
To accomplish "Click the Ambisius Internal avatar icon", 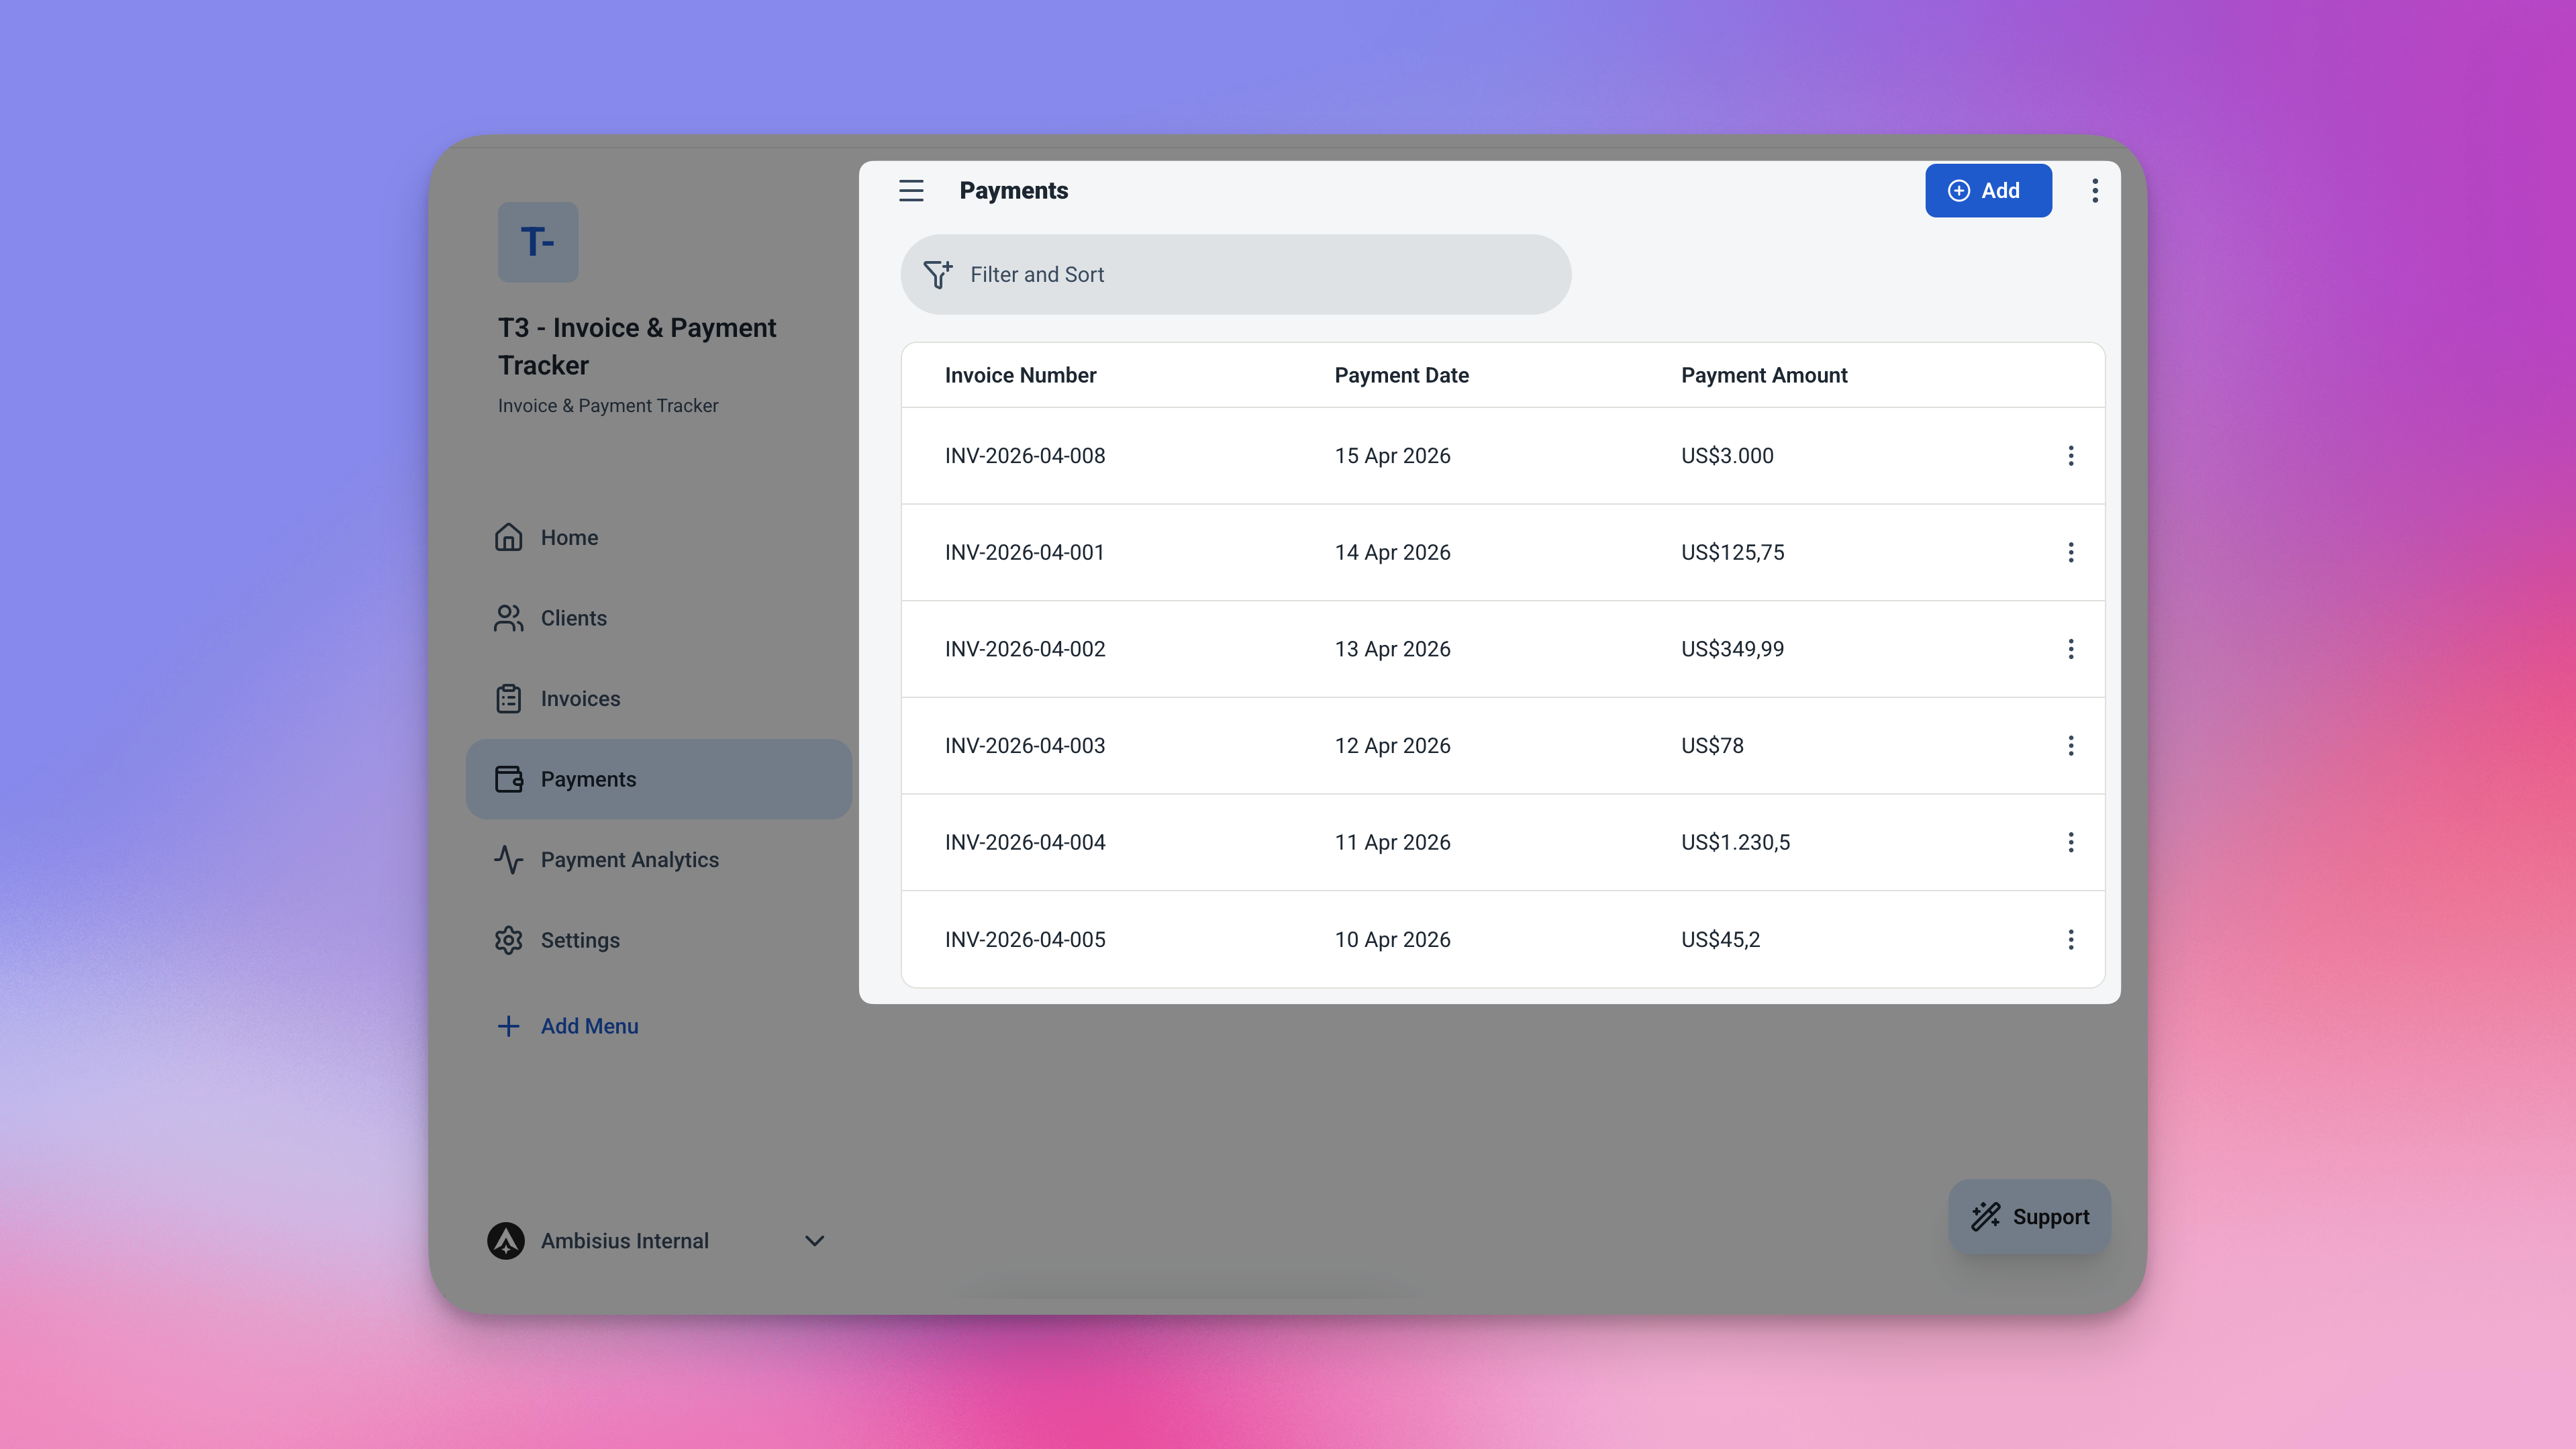I will click(506, 1240).
